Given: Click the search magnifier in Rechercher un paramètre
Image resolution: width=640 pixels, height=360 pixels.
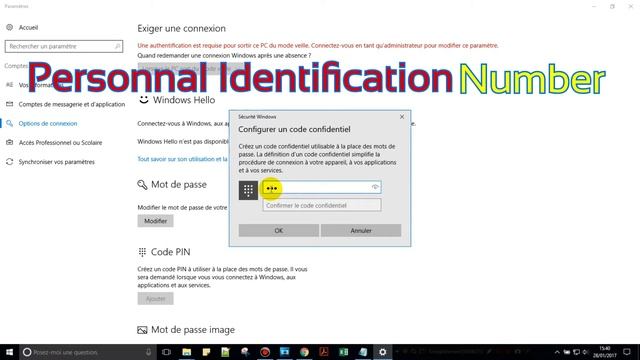Looking at the screenshot, I should tap(117, 46).
